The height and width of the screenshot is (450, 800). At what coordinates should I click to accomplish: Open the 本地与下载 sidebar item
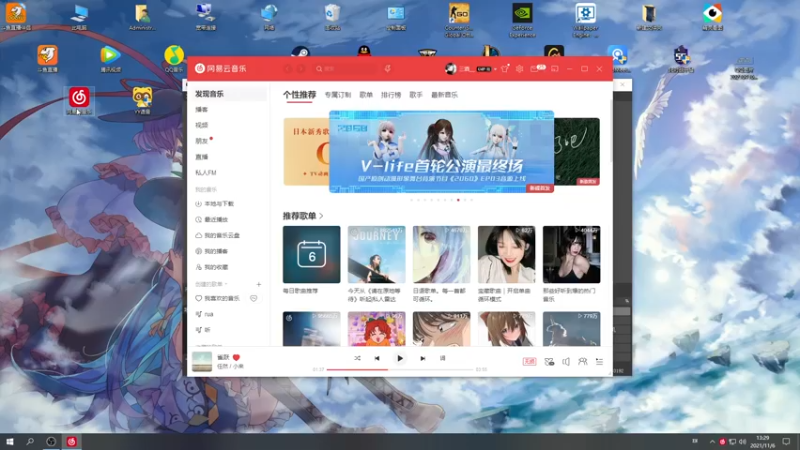(214, 204)
